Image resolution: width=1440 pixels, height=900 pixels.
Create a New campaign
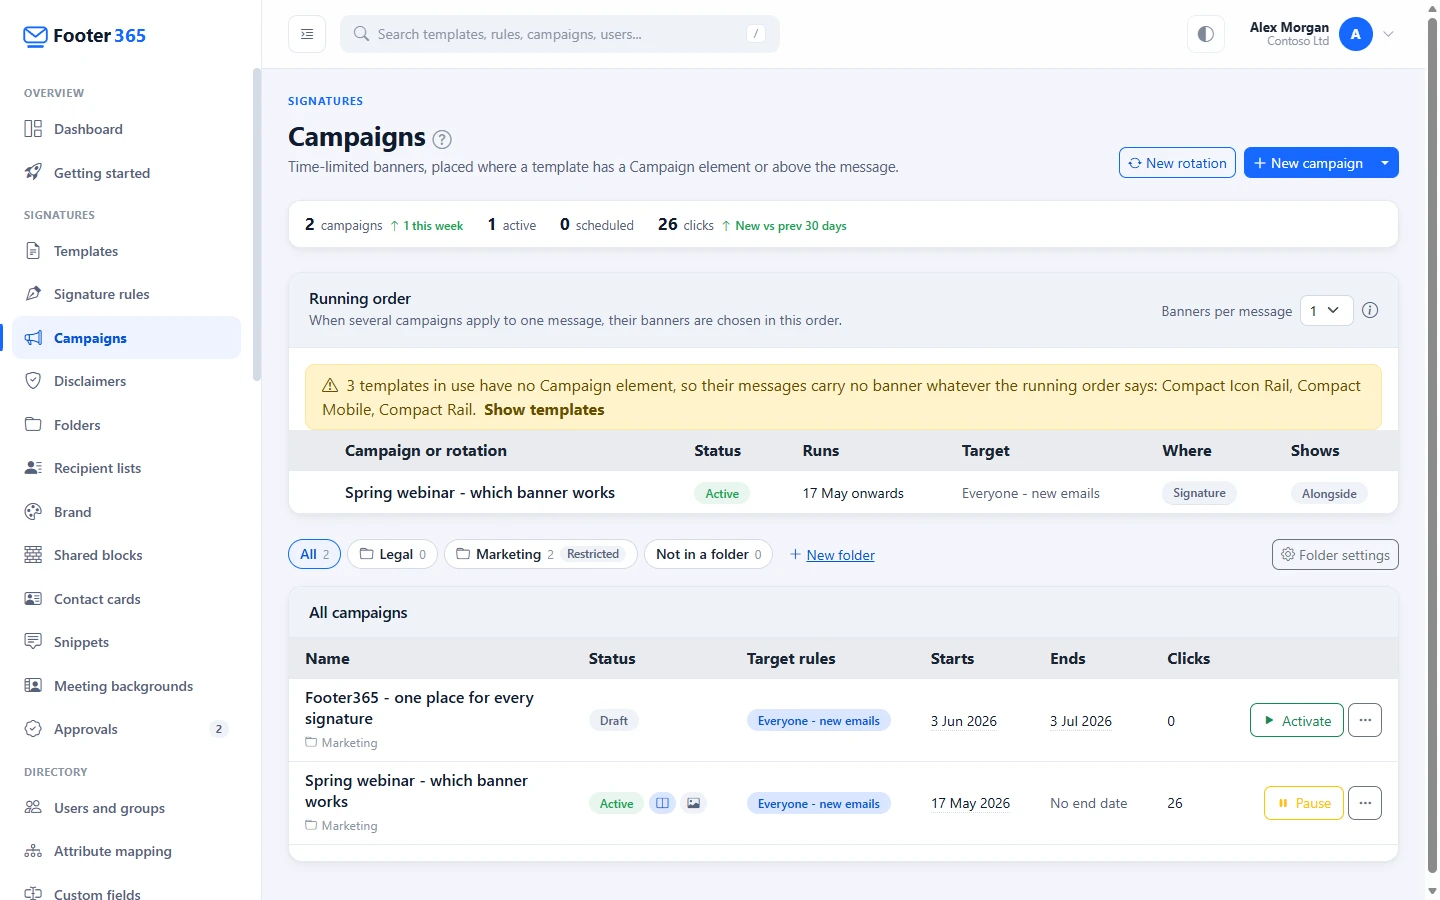click(x=1309, y=163)
